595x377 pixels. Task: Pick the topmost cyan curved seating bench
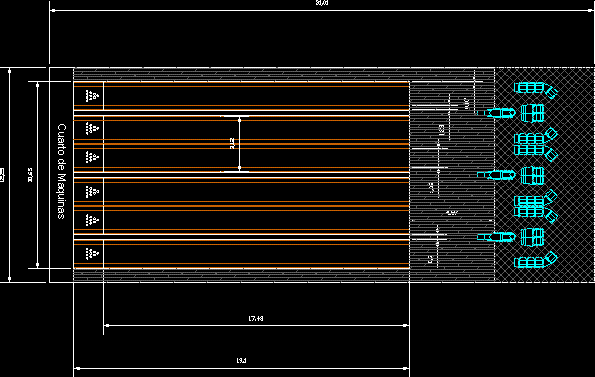pos(535,89)
